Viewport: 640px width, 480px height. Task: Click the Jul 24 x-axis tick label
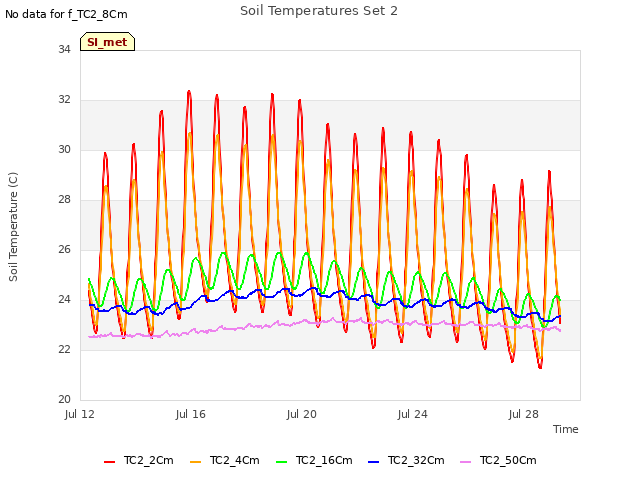(413, 415)
